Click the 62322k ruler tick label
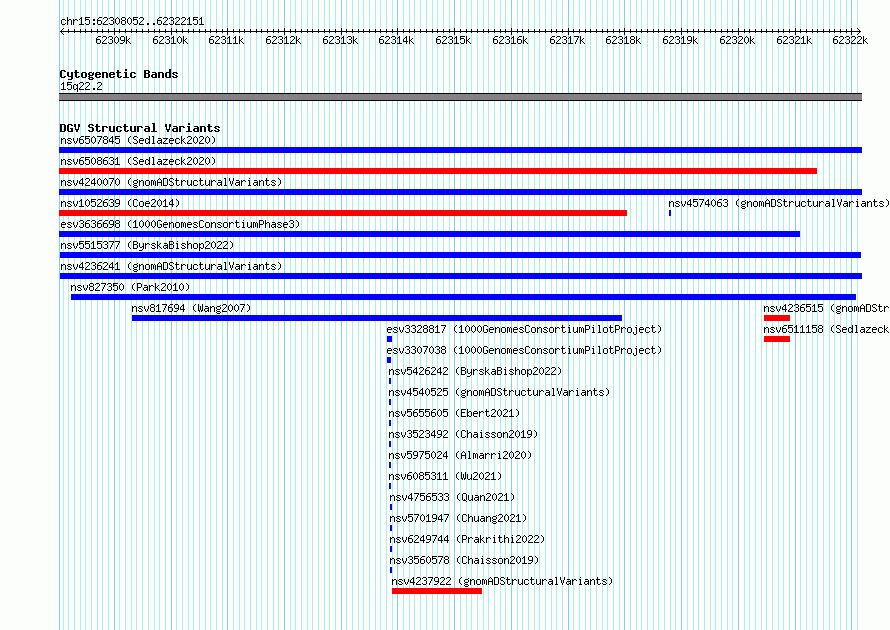The width and height of the screenshot is (890, 630). click(x=850, y=40)
